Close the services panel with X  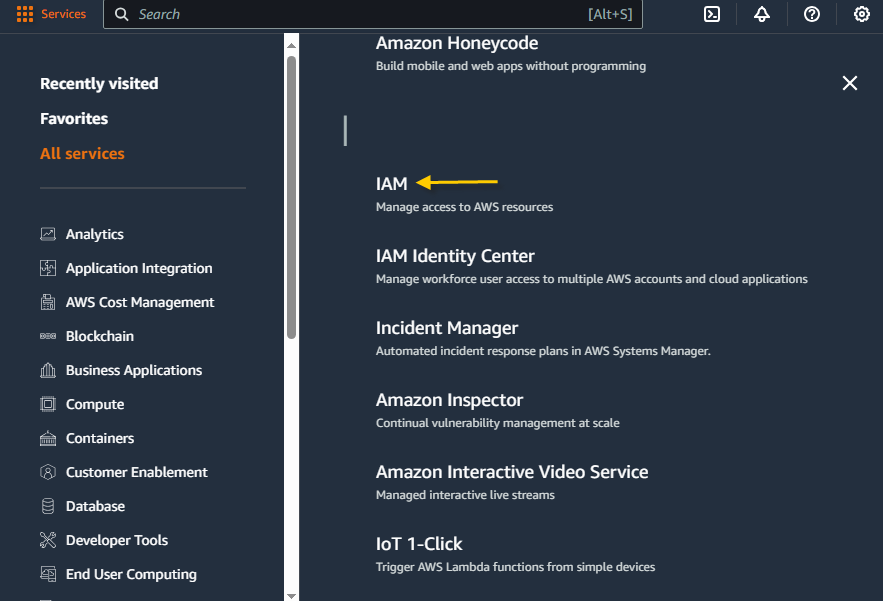[x=850, y=83]
